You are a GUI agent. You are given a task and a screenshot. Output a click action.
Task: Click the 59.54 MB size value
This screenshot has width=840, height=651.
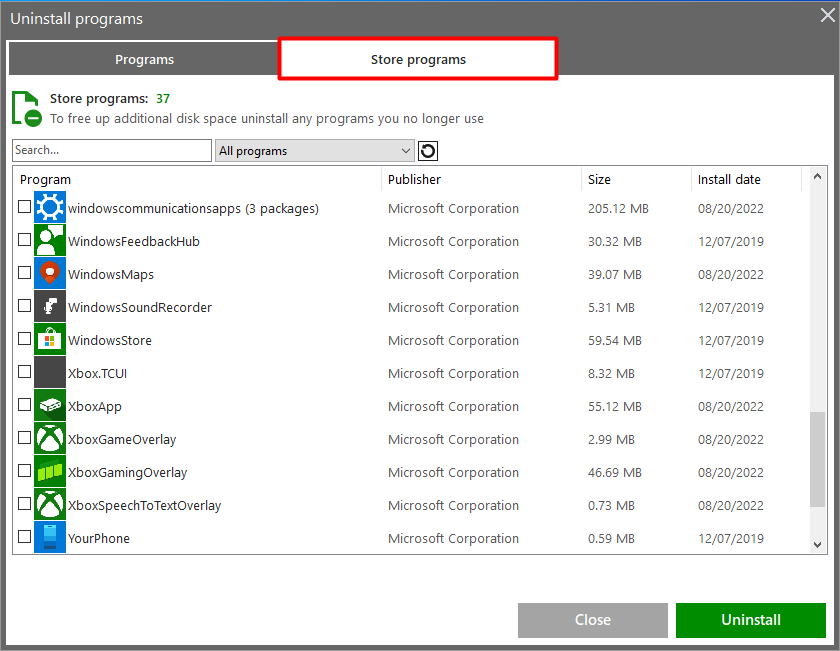[x=614, y=341]
